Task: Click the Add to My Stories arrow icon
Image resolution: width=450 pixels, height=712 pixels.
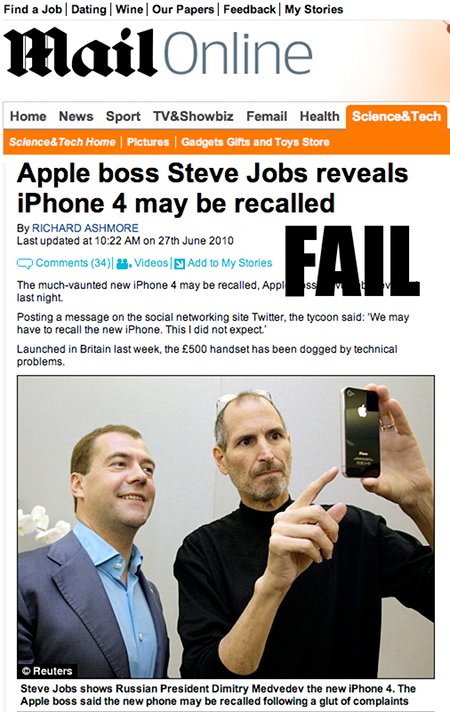Action: (180, 263)
